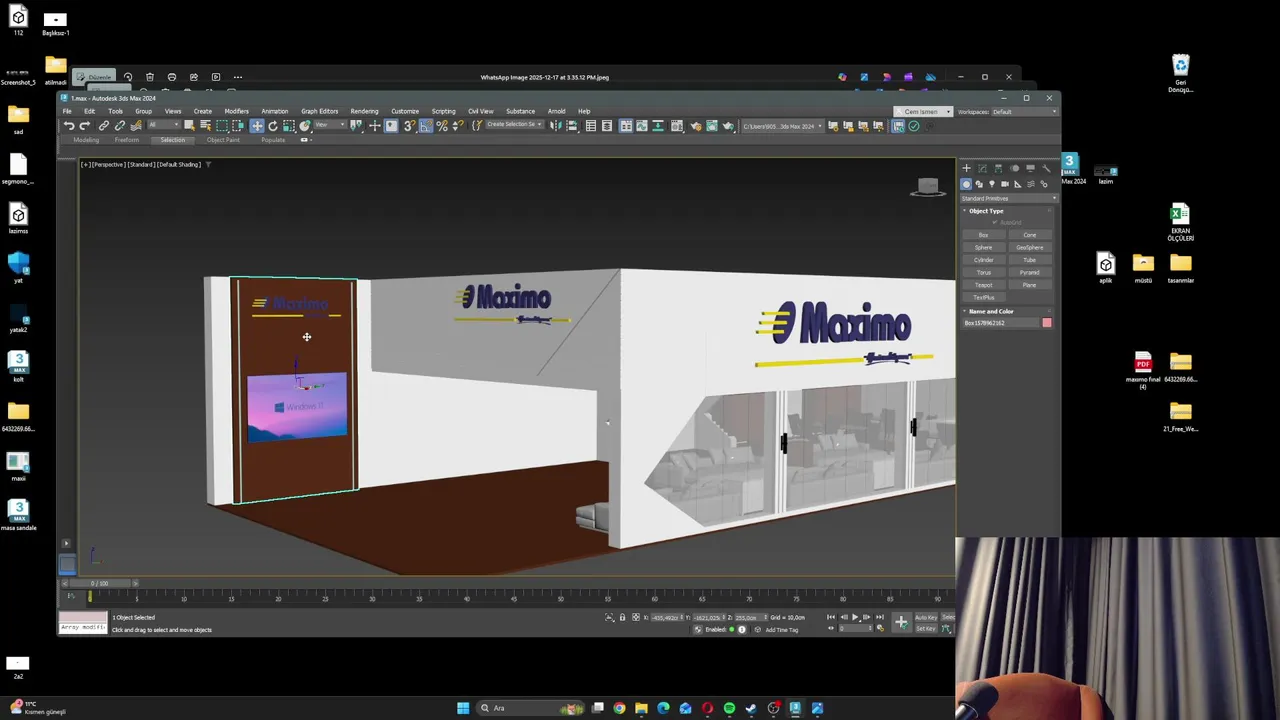Image resolution: width=1280 pixels, height=720 pixels.
Task: Open the Workspaces Default dropdown
Action: [x=1024, y=112]
